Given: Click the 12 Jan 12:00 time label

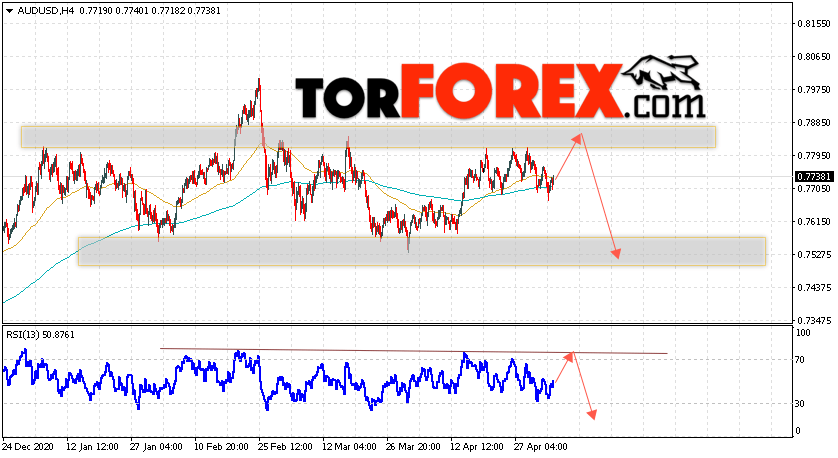Looking at the screenshot, I should tap(92, 447).
